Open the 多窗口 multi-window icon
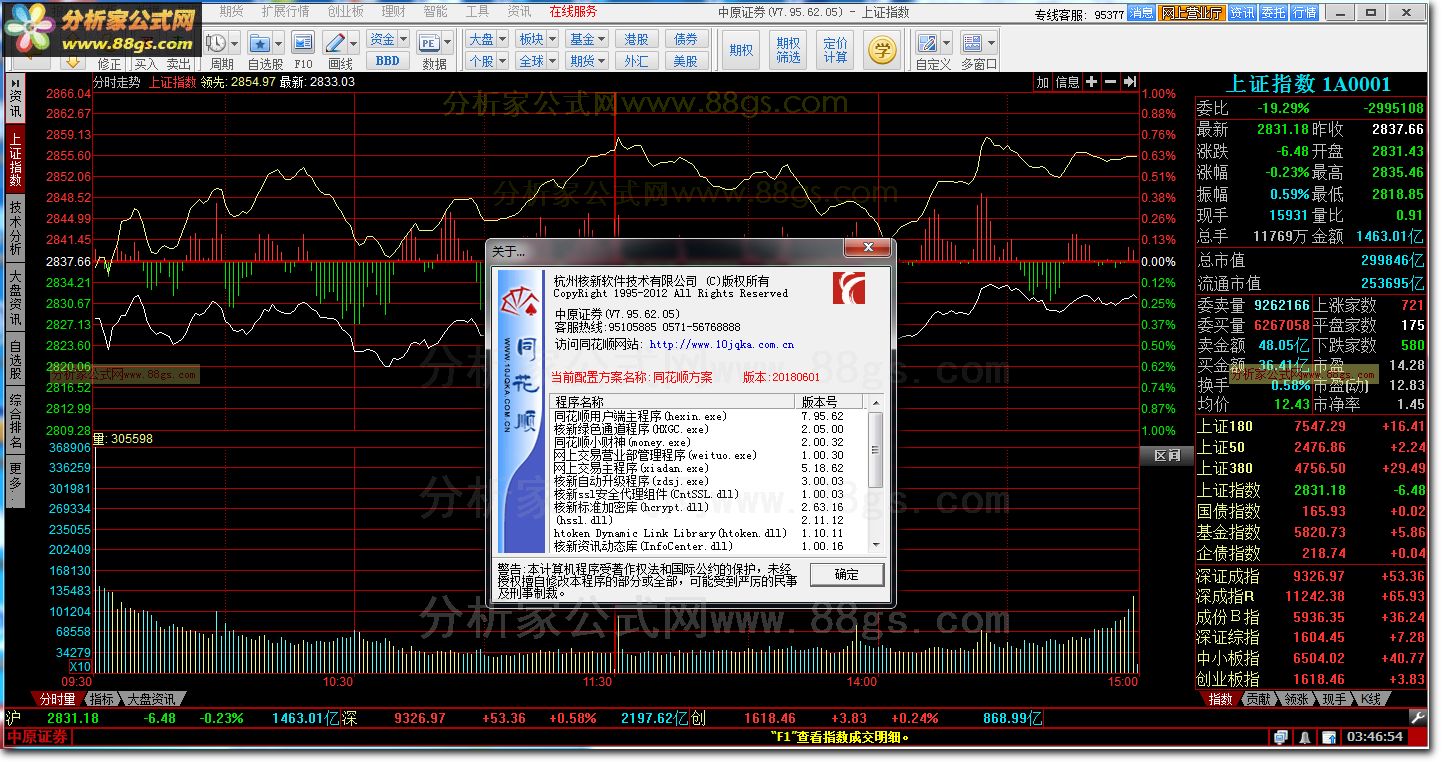 click(972, 43)
